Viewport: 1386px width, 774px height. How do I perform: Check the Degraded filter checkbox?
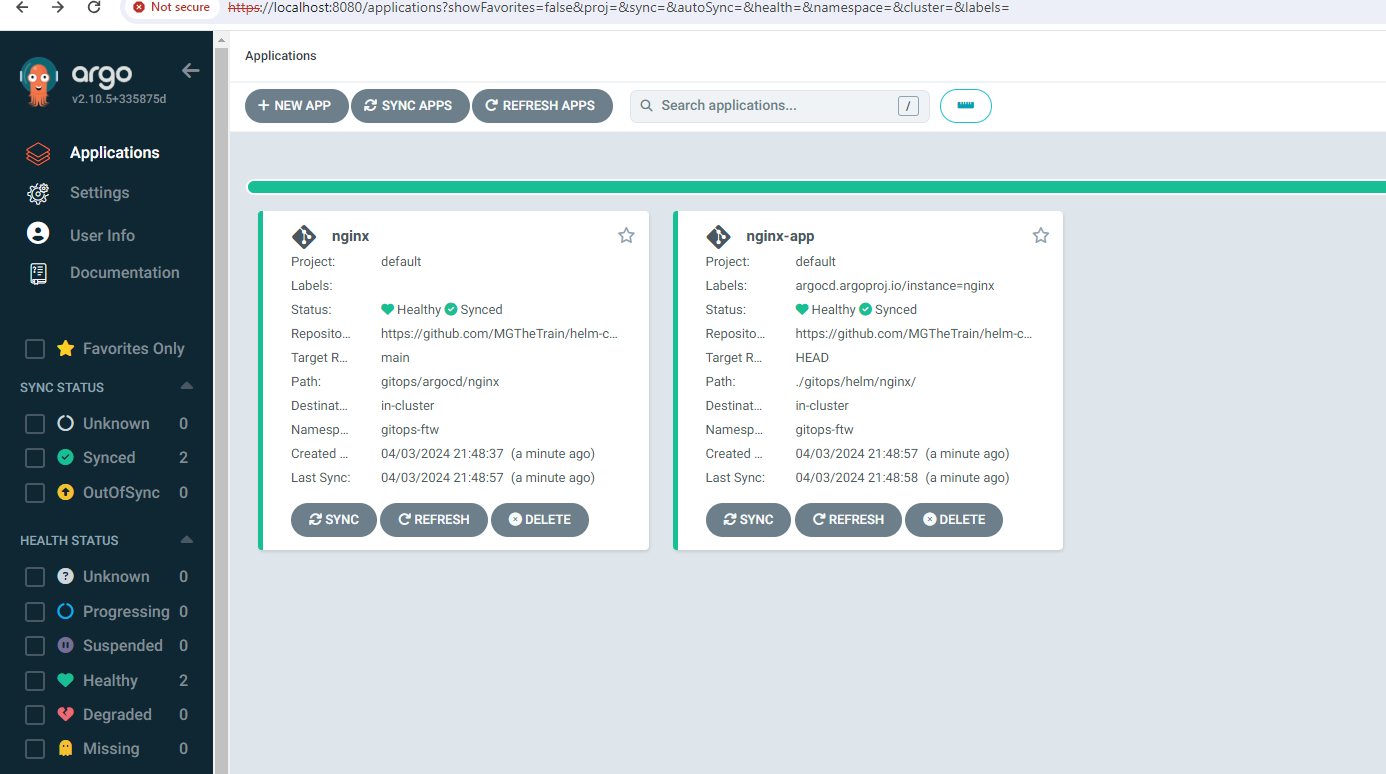click(x=35, y=715)
